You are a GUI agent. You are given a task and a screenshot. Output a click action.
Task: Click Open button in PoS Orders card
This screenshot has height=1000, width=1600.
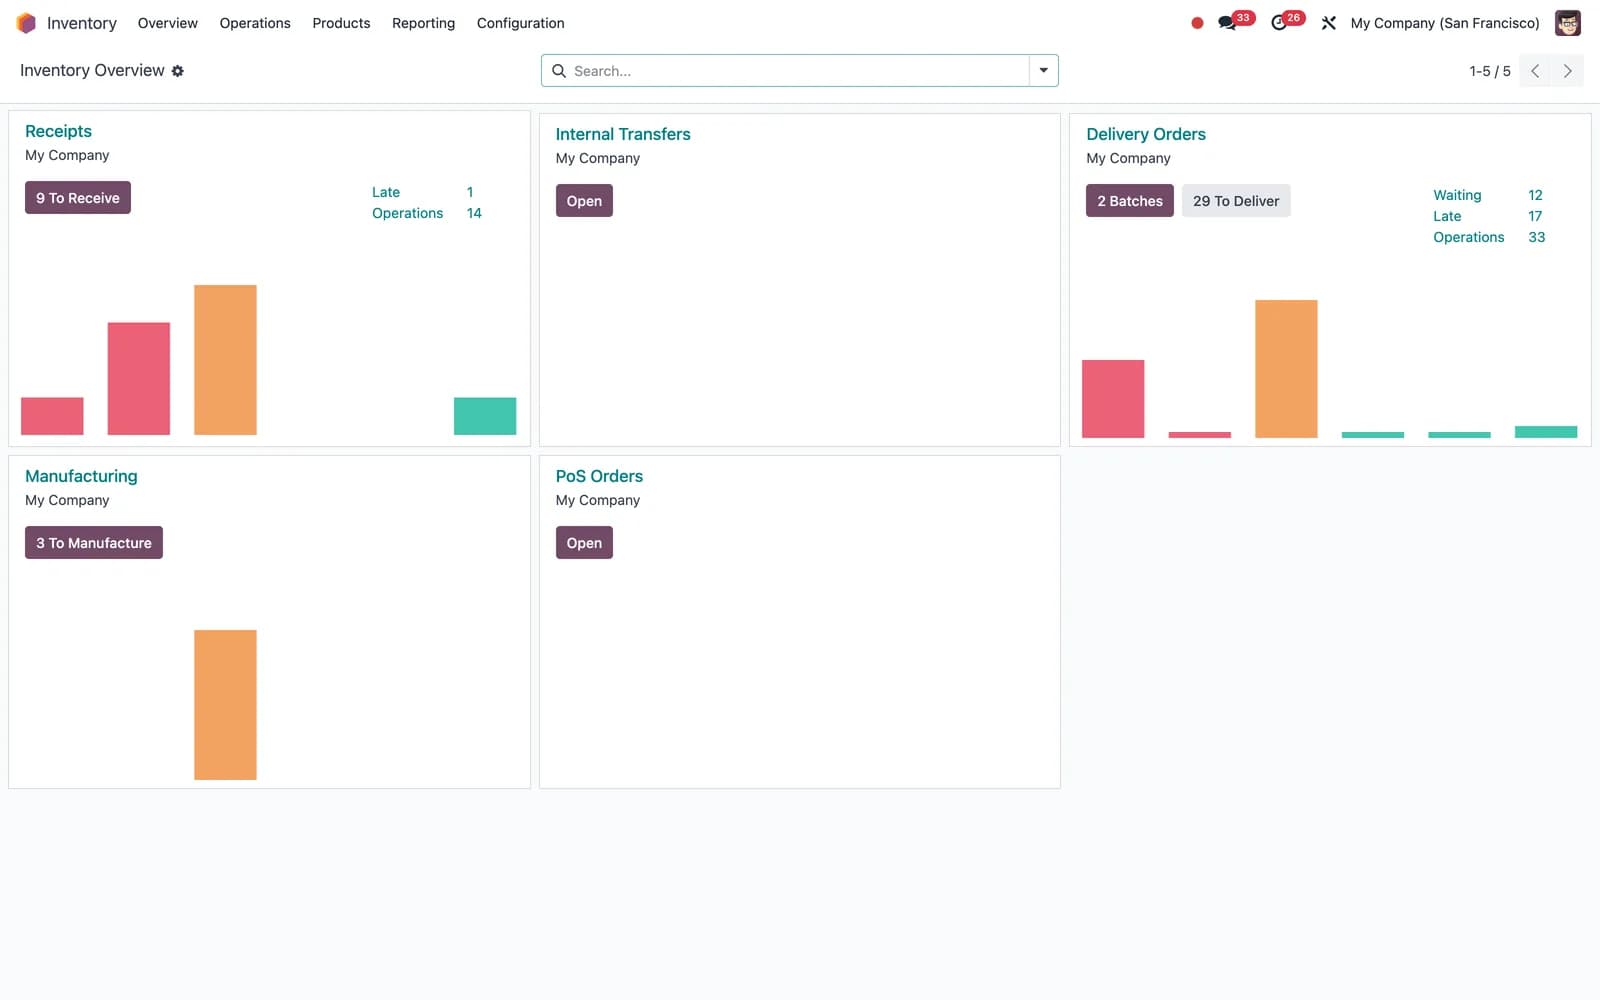[x=584, y=543]
